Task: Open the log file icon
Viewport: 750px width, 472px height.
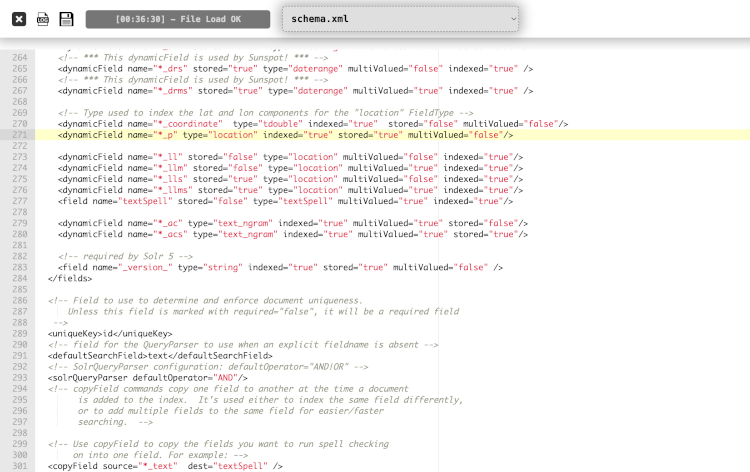Action: coord(43,19)
